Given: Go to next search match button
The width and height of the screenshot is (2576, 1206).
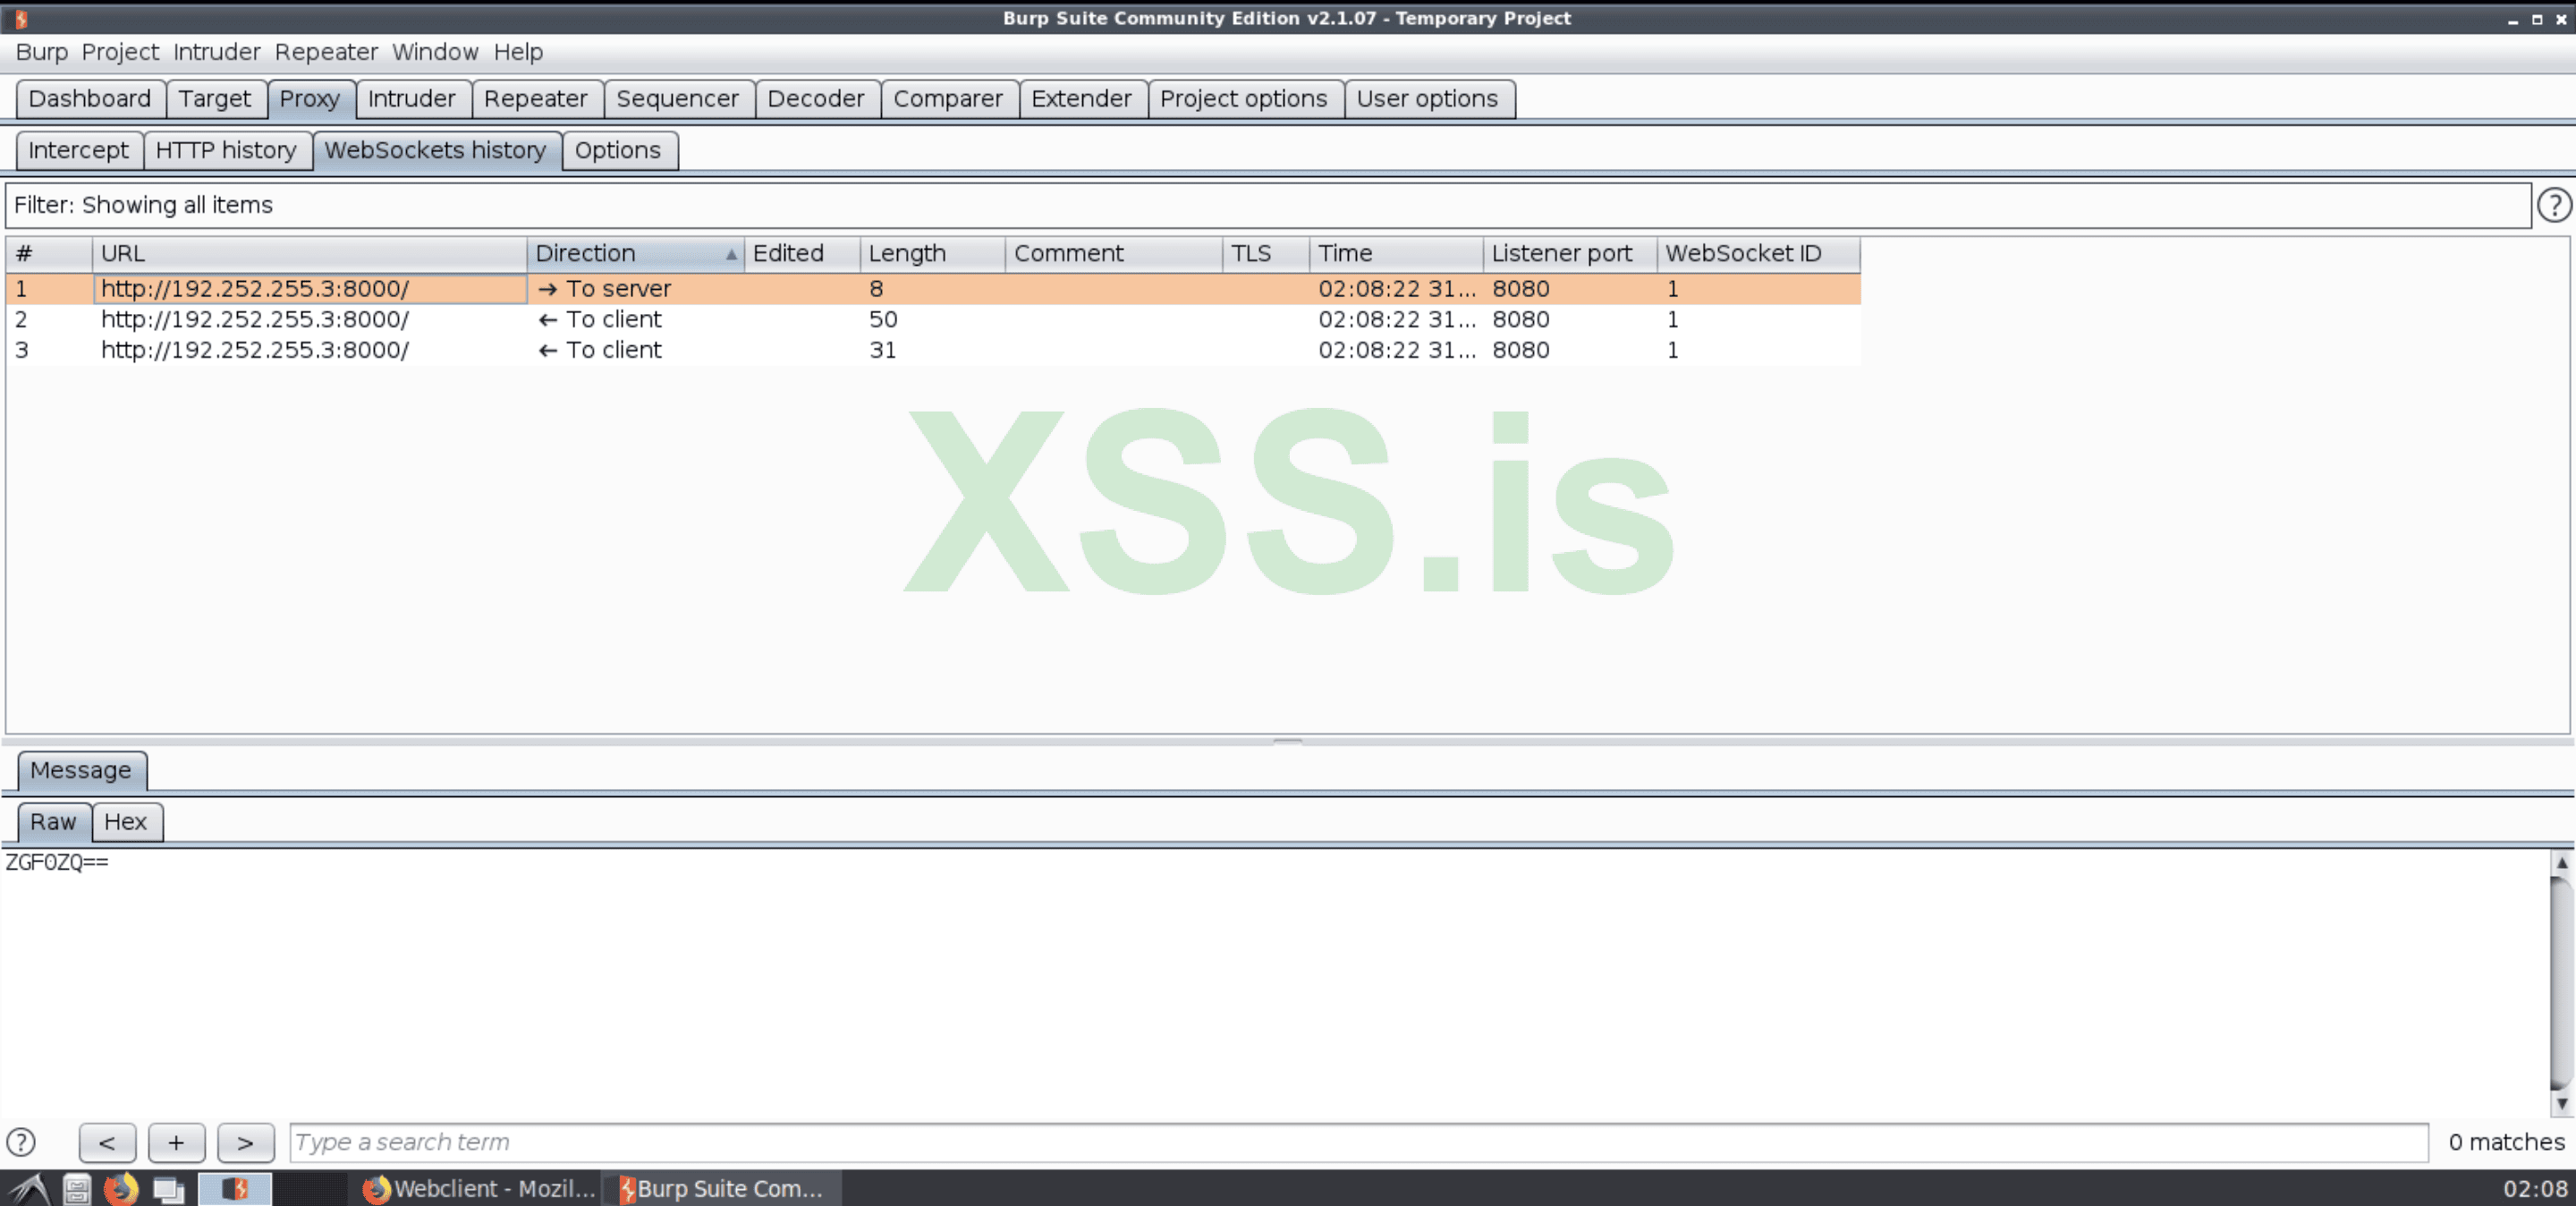Looking at the screenshot, I should 245,1142.
